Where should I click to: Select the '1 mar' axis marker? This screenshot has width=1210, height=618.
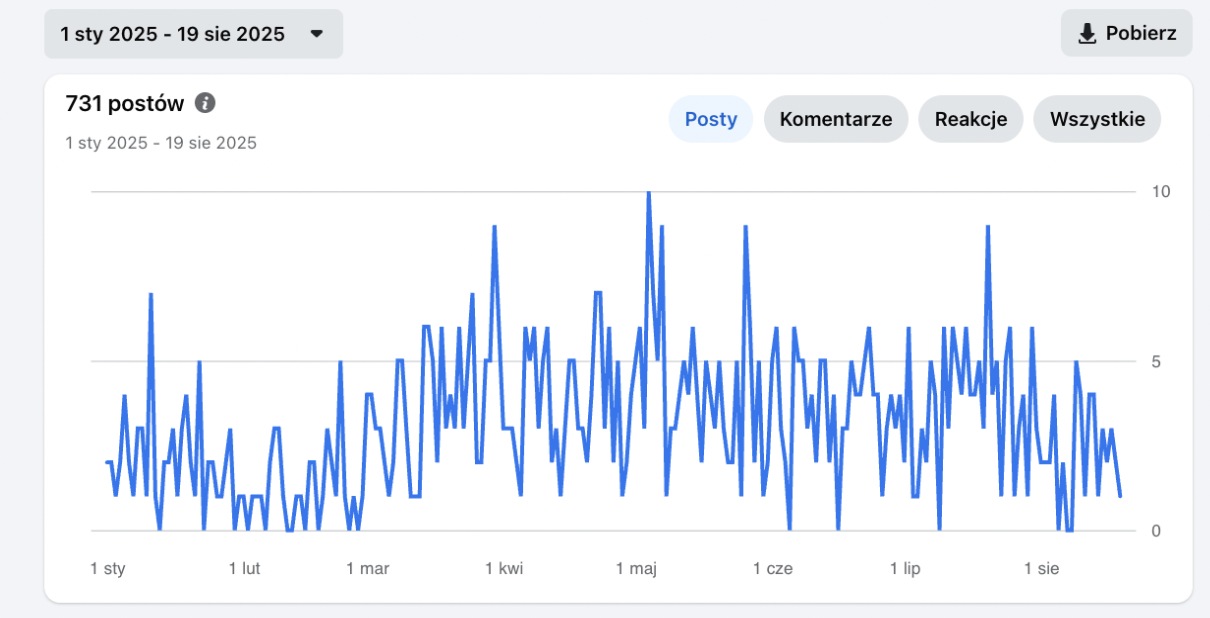tap(367, 568)
